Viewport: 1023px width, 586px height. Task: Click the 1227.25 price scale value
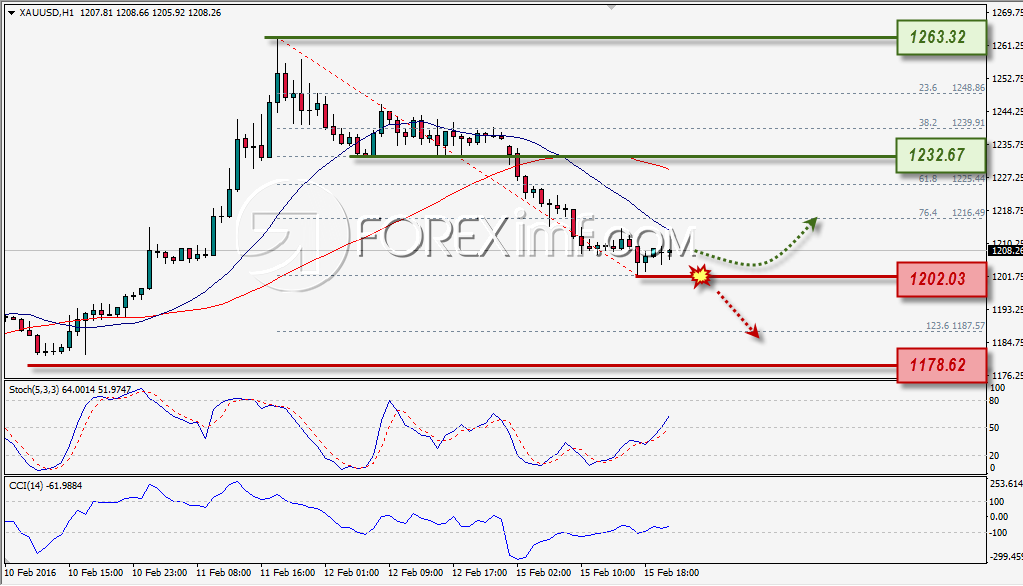point(1007,177)
